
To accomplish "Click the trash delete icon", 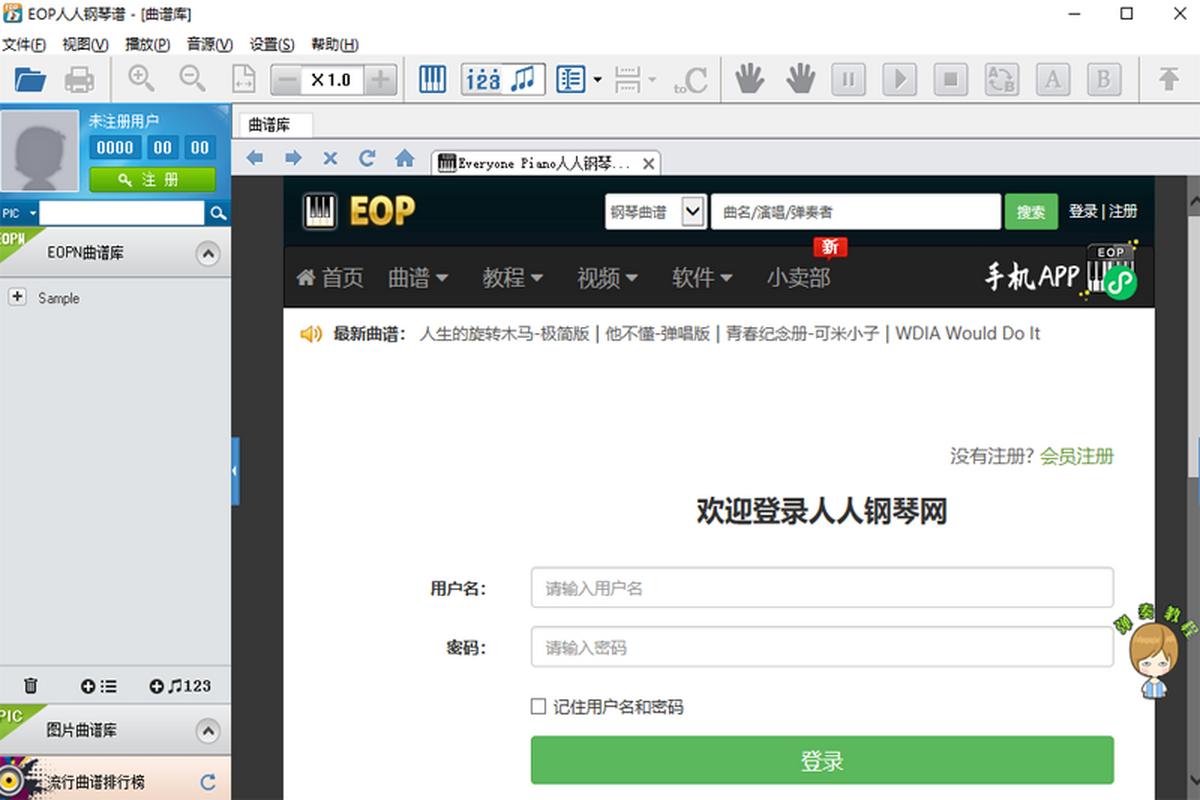I will point(31,686).
